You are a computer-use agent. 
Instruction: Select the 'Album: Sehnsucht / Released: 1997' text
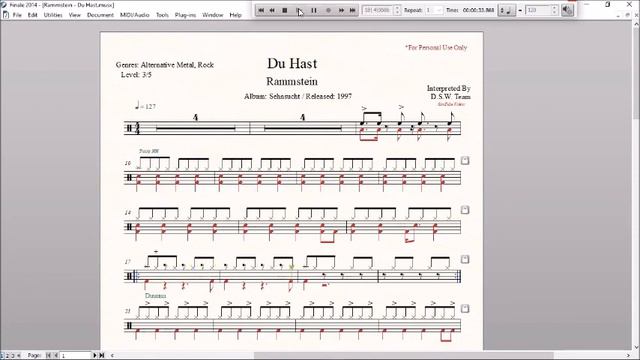298,96
